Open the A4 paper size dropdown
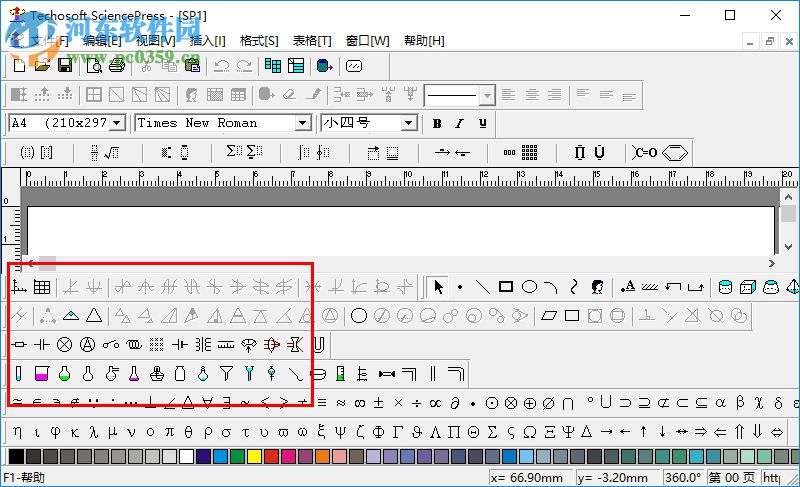Viewport: 800px width, 487px height. tap(117, 123)
